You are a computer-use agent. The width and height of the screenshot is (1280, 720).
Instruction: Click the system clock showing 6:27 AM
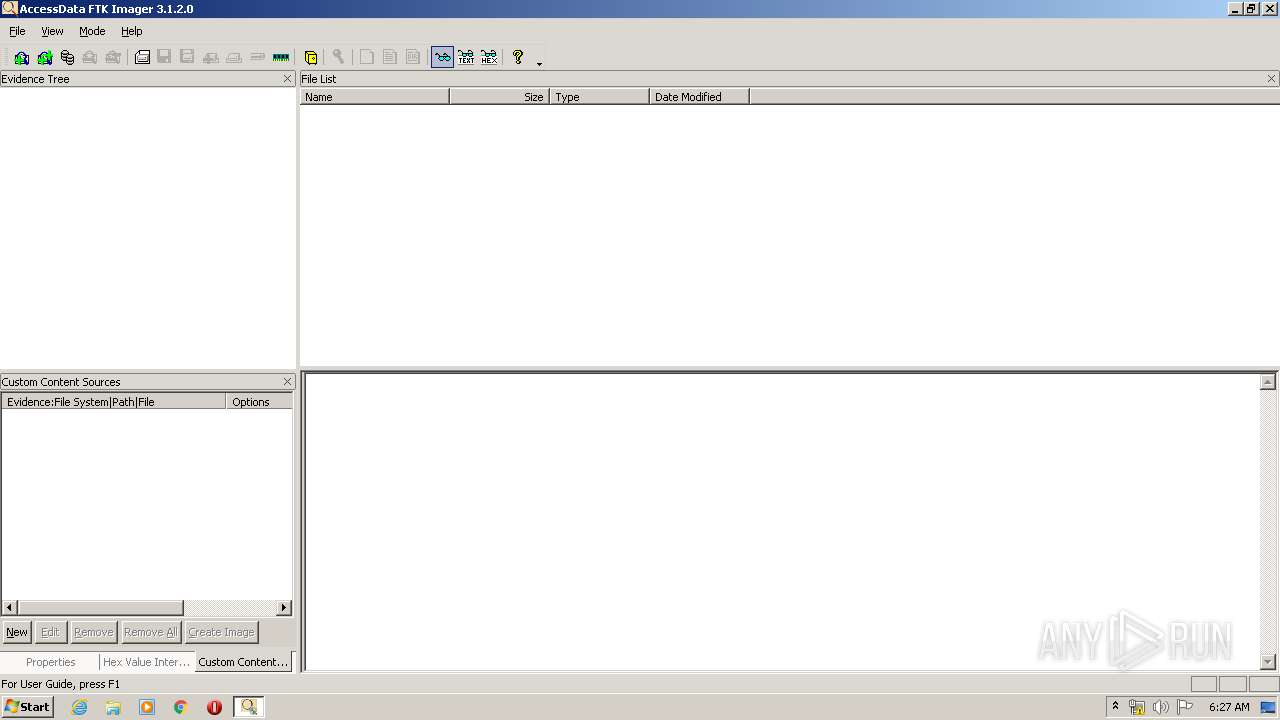(x=1229, y=707)
